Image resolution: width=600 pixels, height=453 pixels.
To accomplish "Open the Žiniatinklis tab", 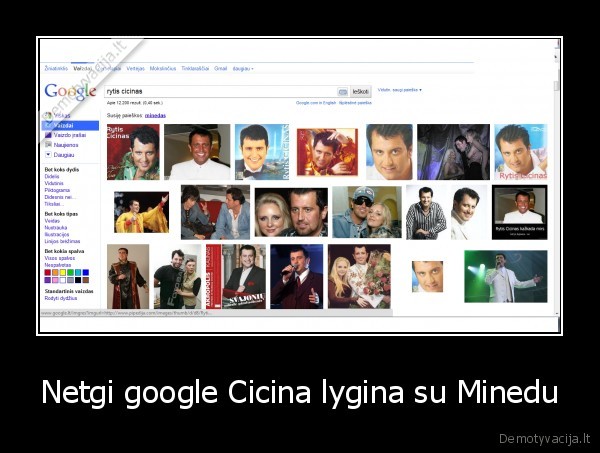I will [56, 68].
